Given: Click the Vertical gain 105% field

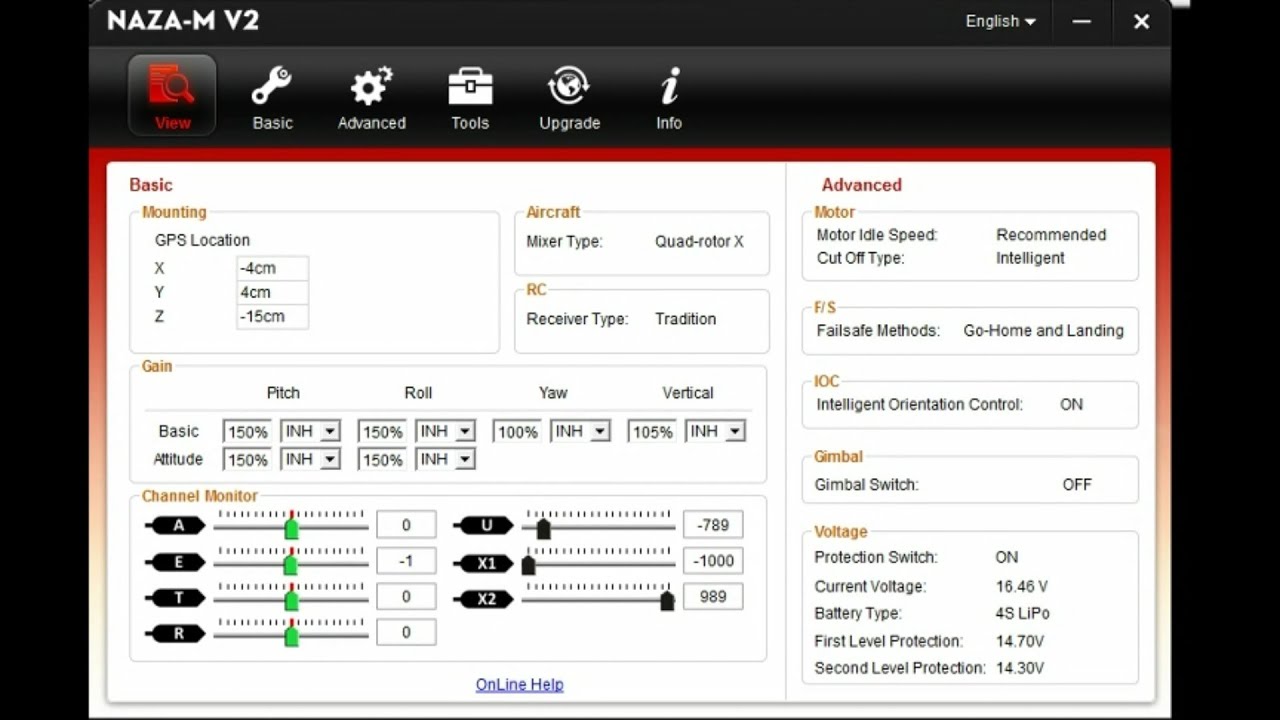Looking at the screenshot, I should pos(652,432).
